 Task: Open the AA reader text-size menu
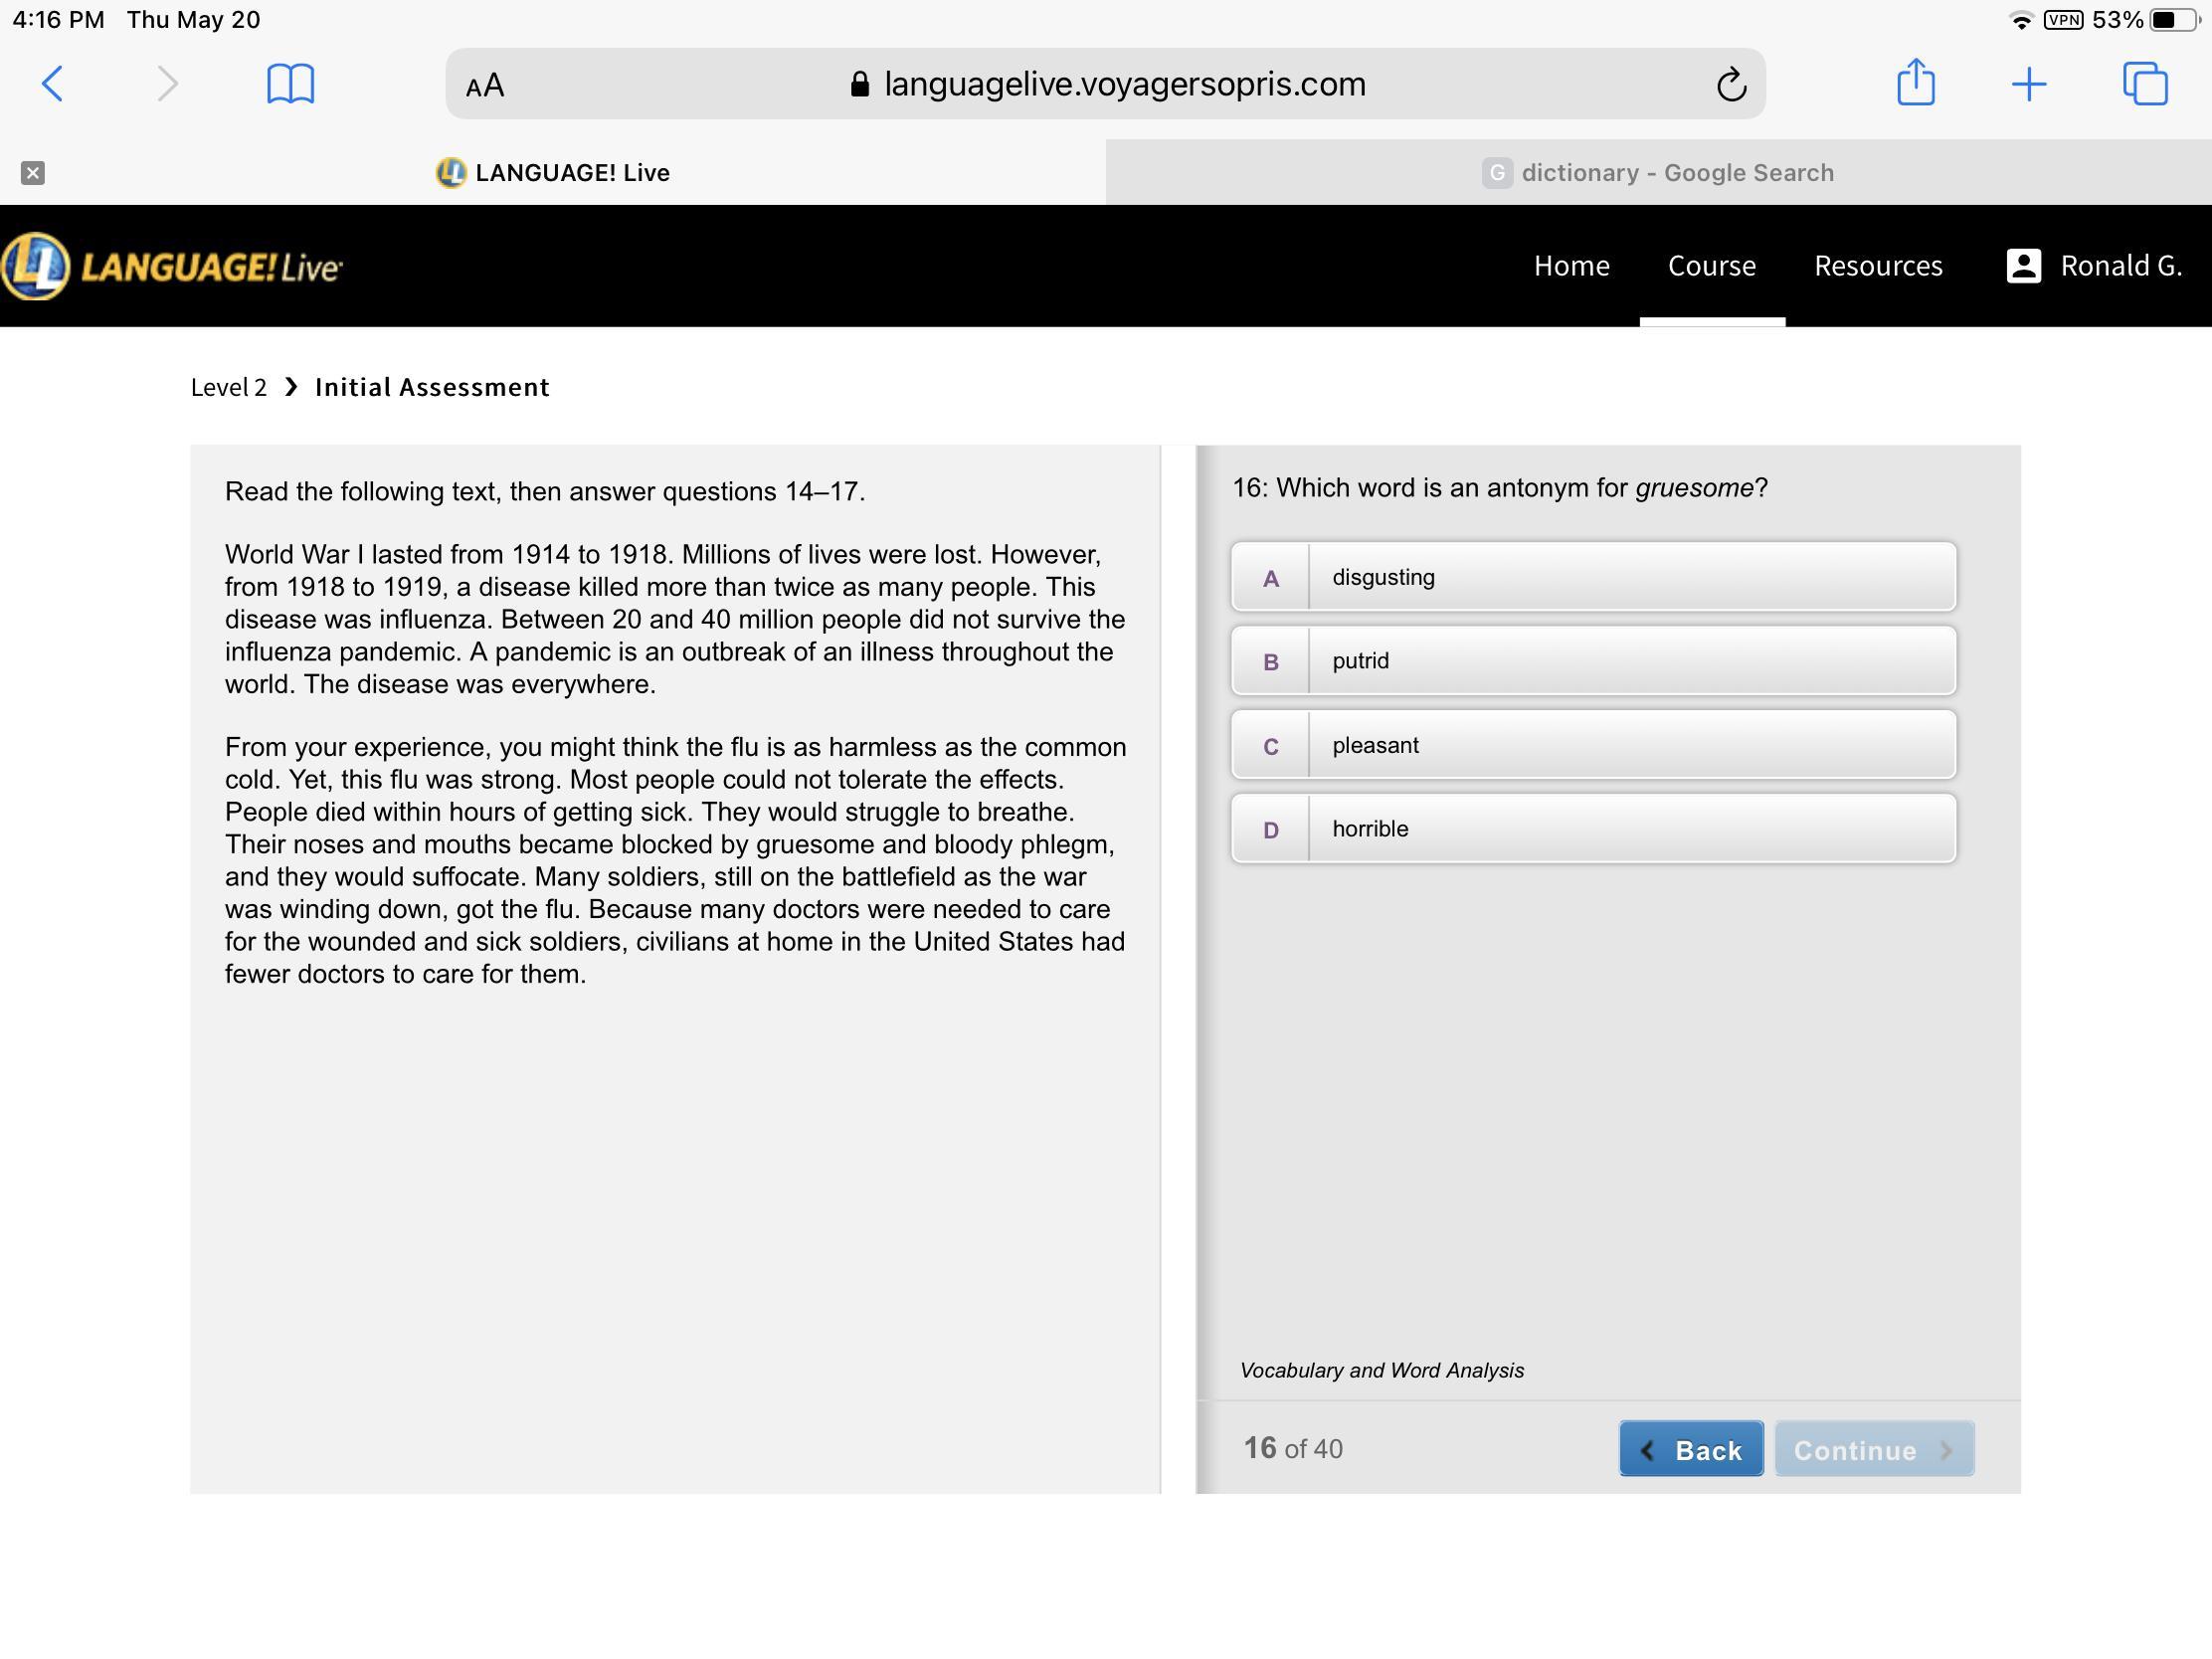[x=485, y=86]
